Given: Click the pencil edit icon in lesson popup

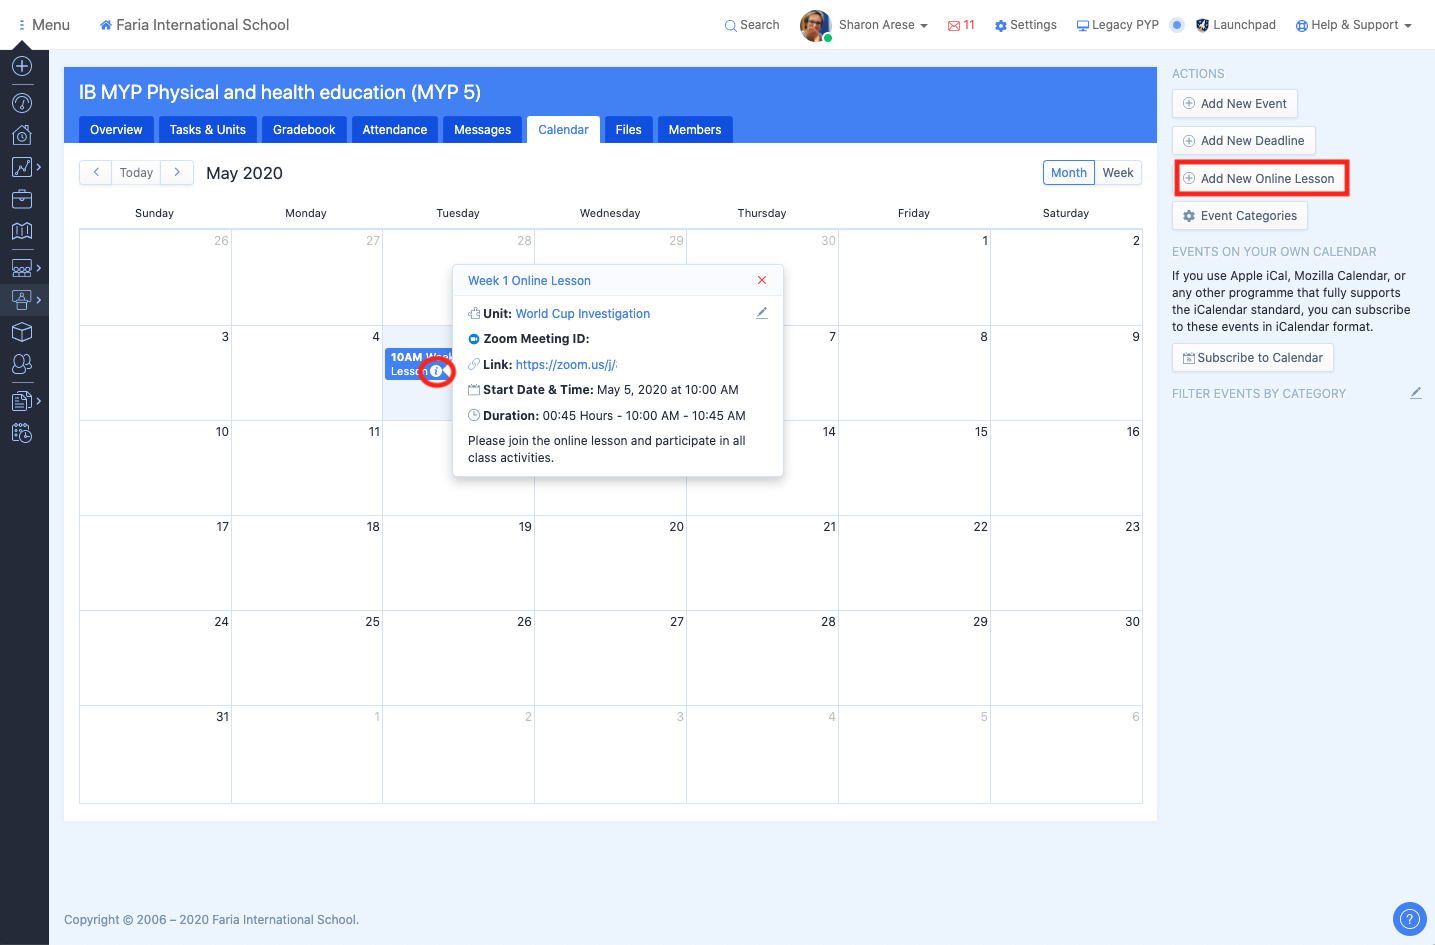Looking at the screenshot, I should (x=761, y=313).
